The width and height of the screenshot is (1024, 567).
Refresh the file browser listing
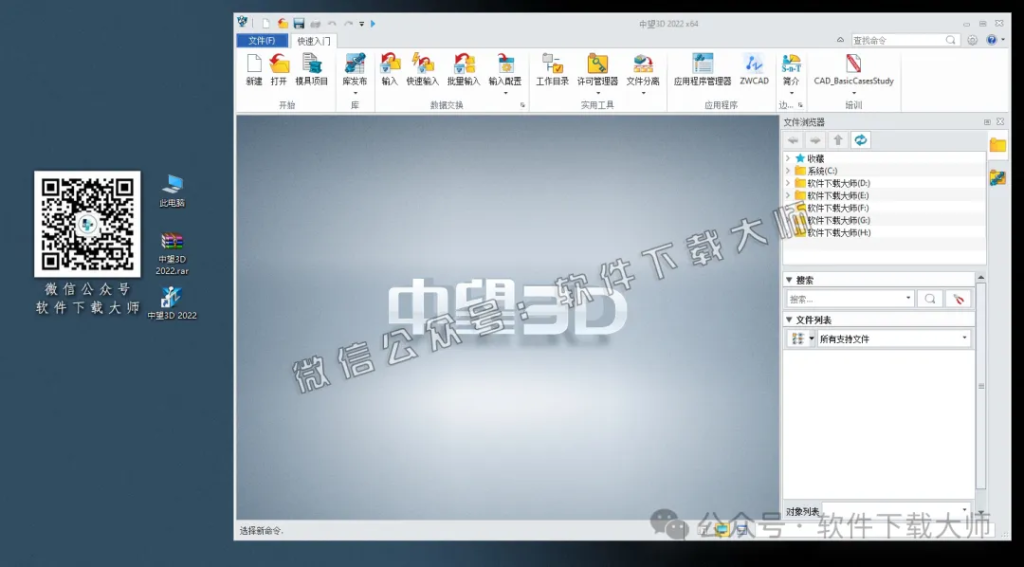coord(860,140)
